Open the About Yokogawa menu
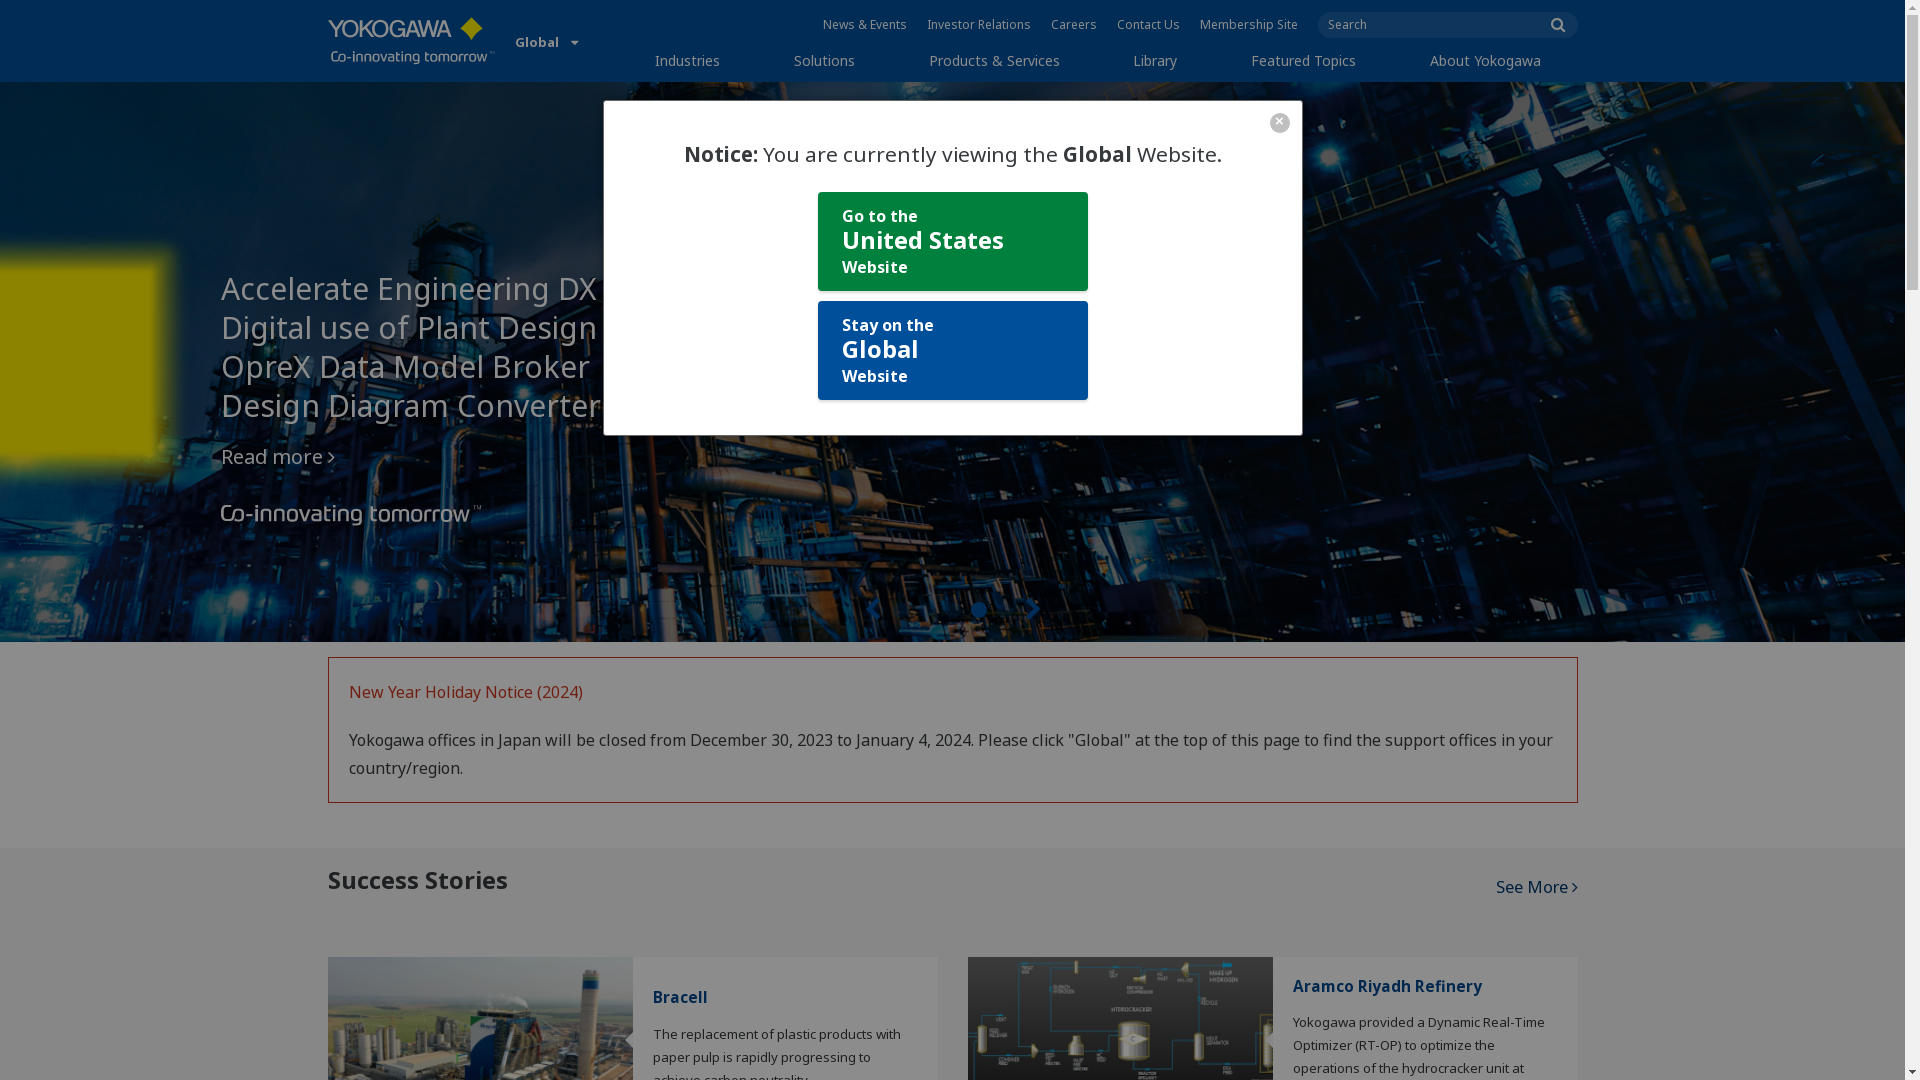Viewport: 1920px width, 1080px height. pyautogui.click(x=1485, y=61)
